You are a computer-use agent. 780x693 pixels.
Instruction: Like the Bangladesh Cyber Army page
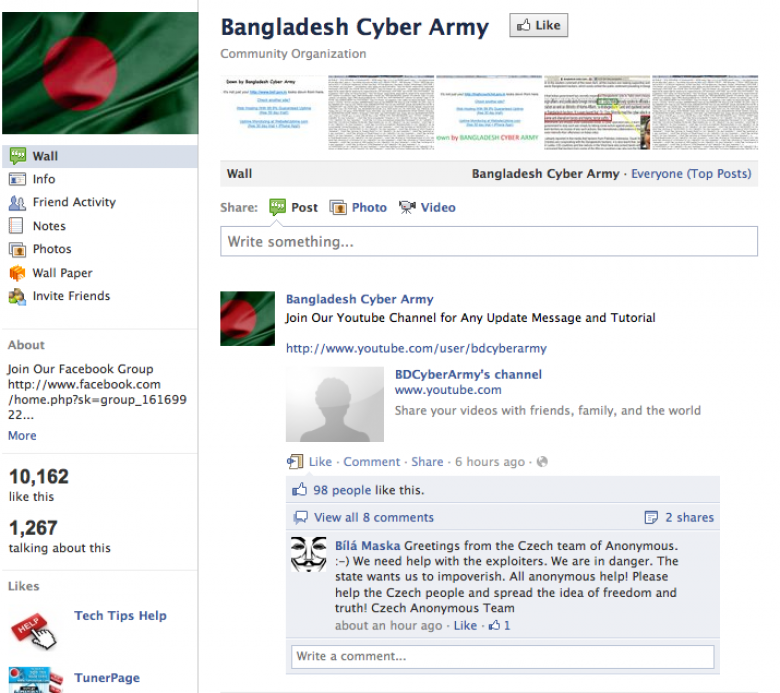(x=538, y=25)
